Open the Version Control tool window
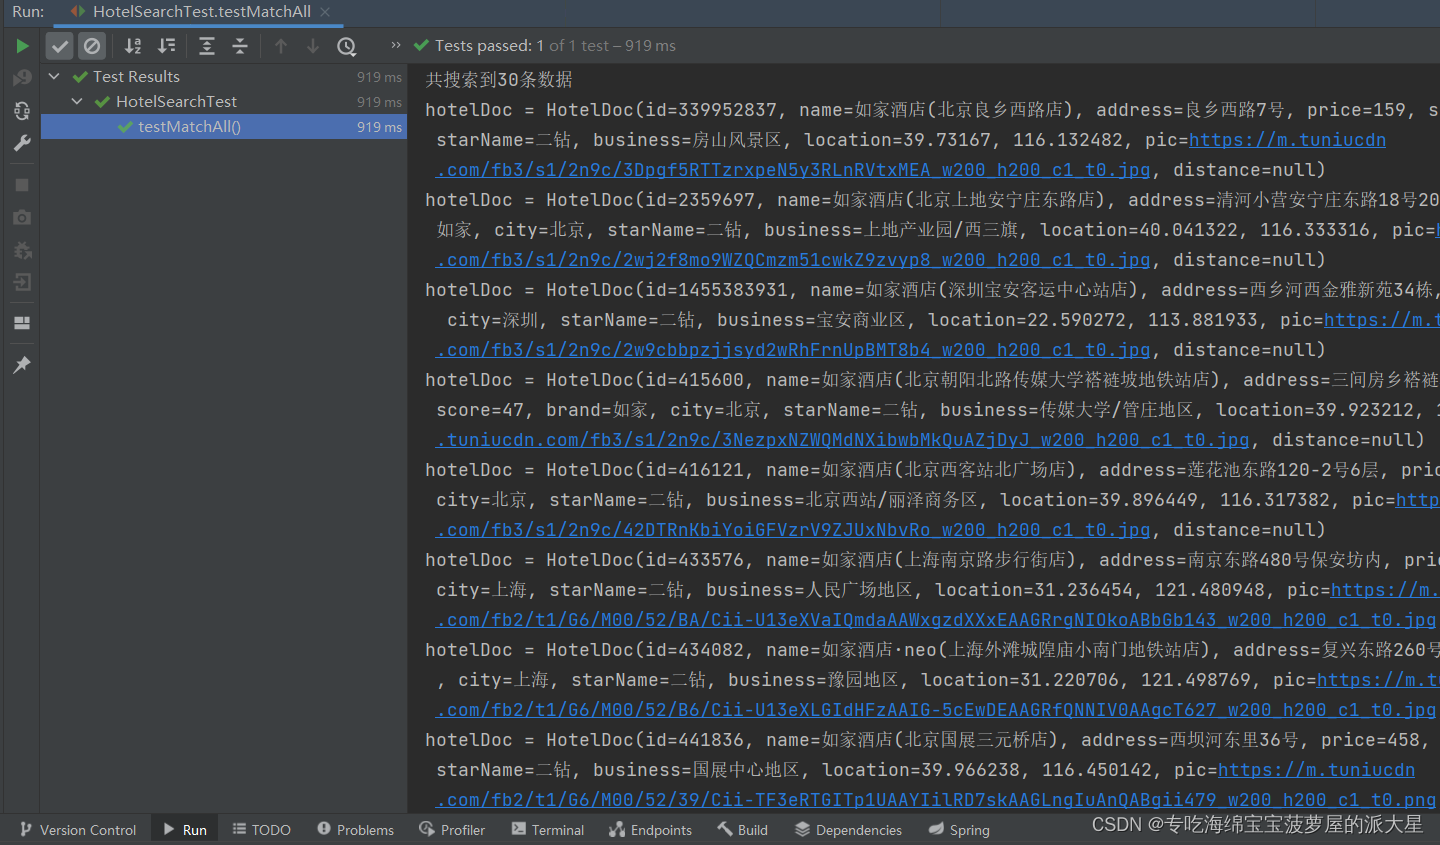The width and height of the screenshot is (1440, 845). 78,830
